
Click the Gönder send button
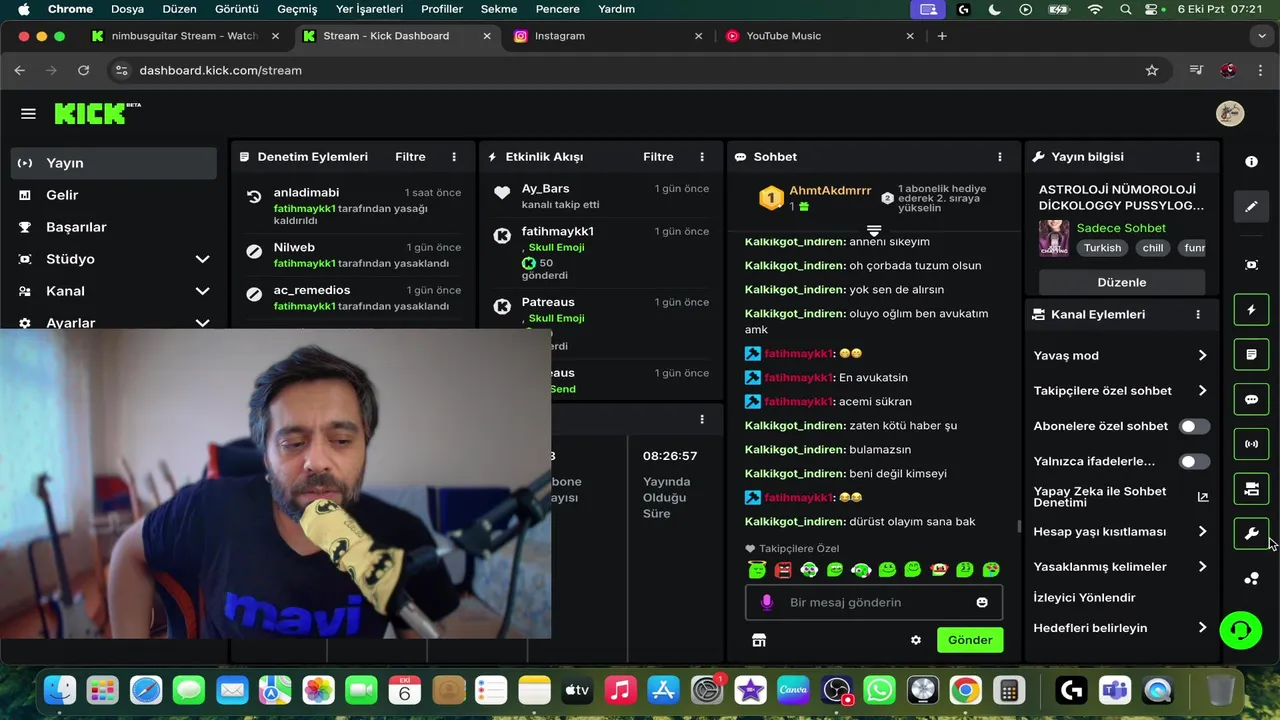pos(970,640)
